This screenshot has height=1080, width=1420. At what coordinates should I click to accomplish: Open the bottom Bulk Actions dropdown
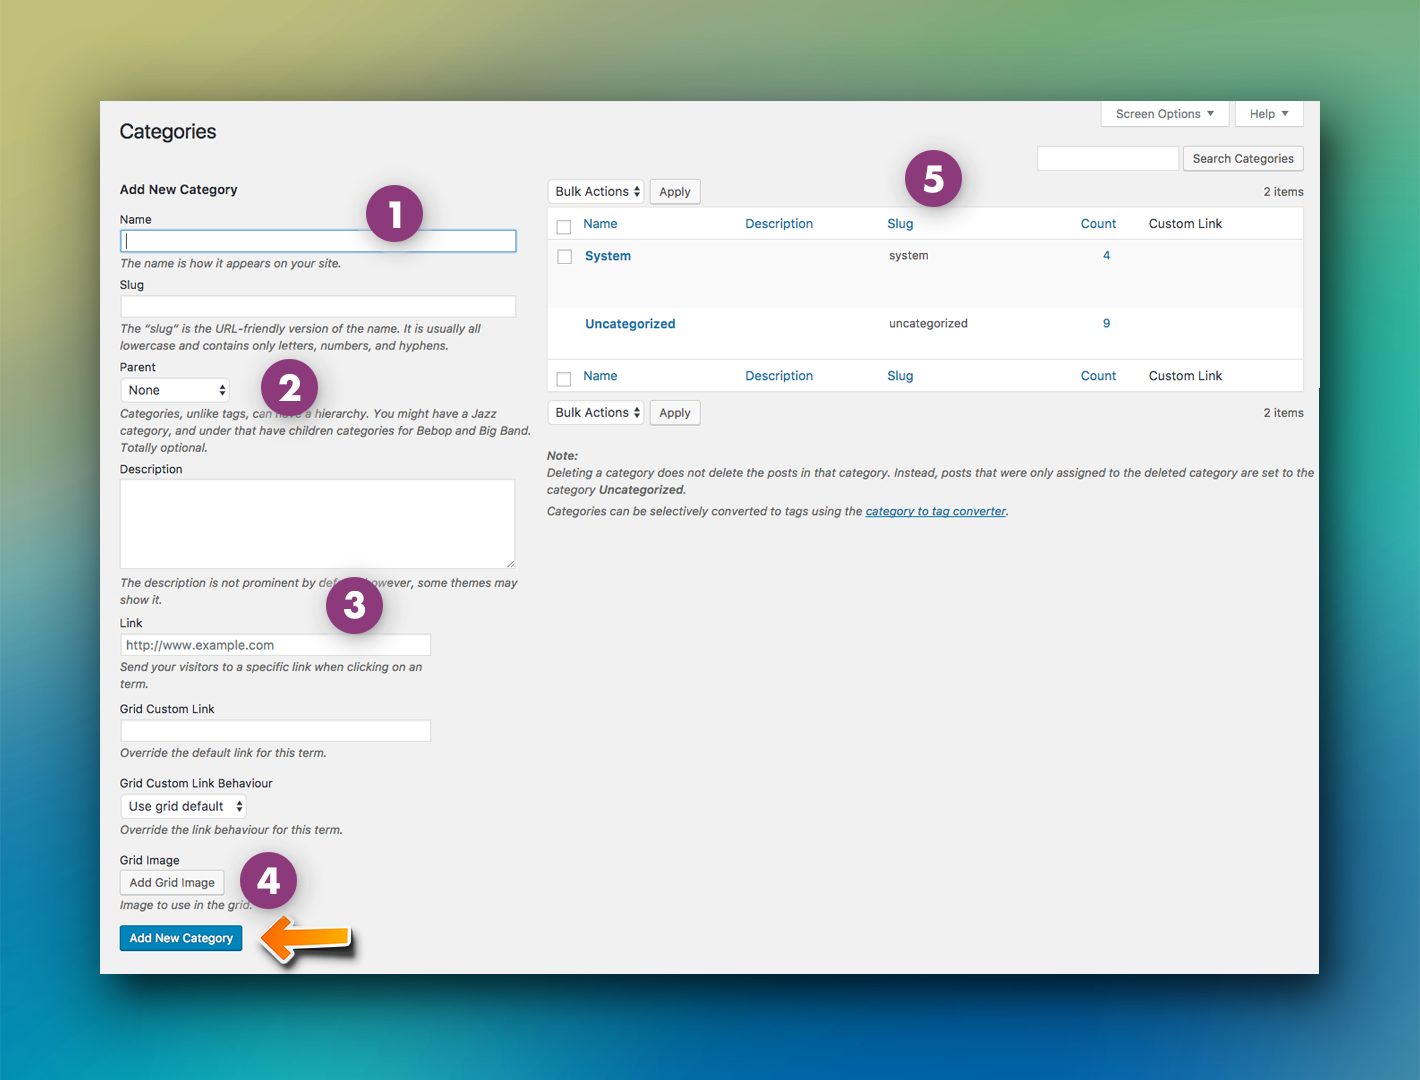pyautogui.click(x=596, y=412)
